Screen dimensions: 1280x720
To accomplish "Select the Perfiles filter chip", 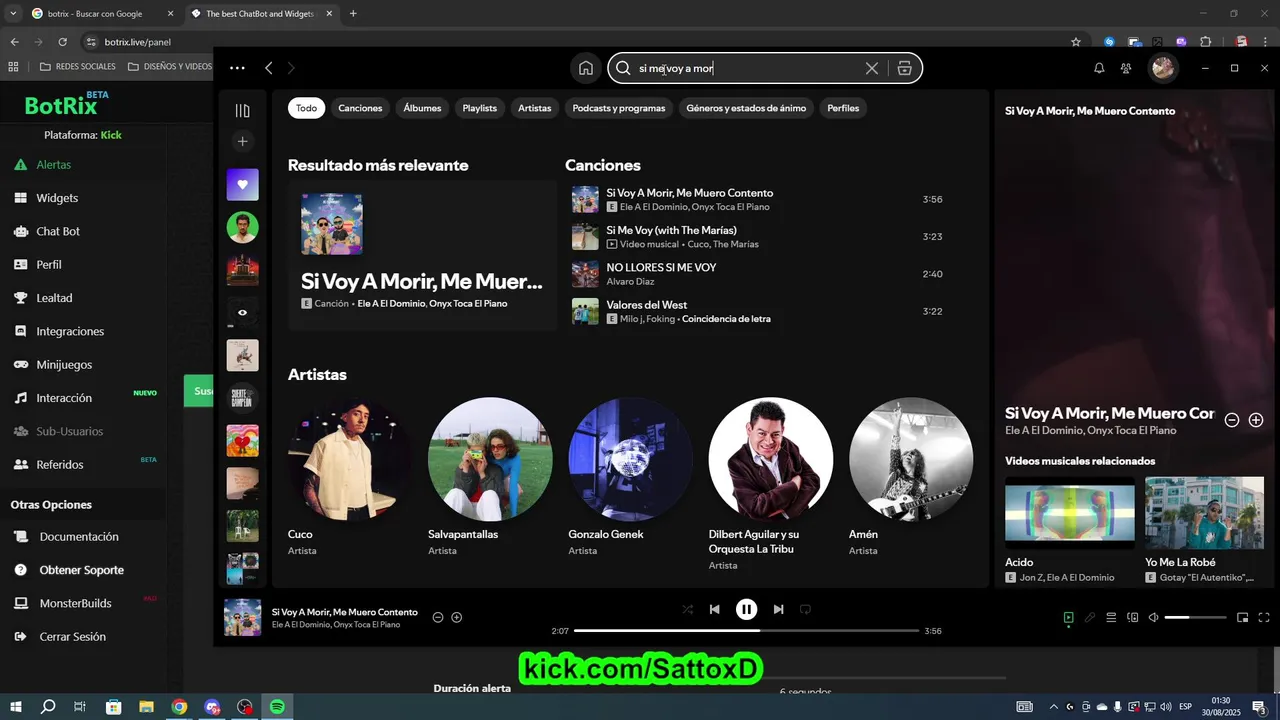I will click(x=843, y=108).
